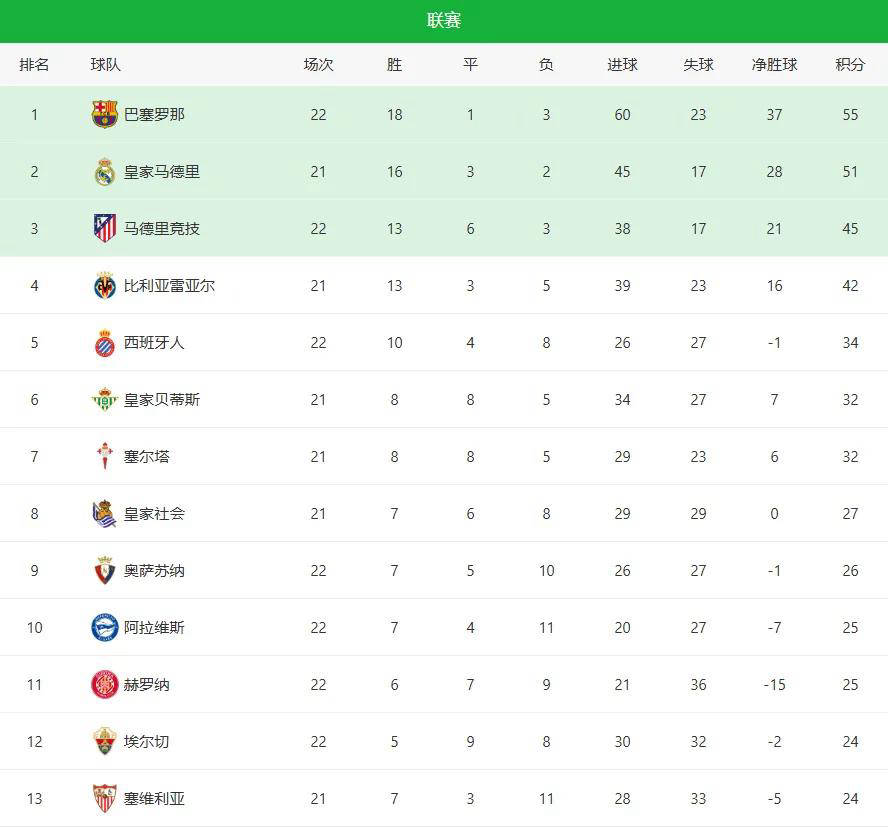
Task: Click the Espanyol club crest icon
Action: pos(104,343)
